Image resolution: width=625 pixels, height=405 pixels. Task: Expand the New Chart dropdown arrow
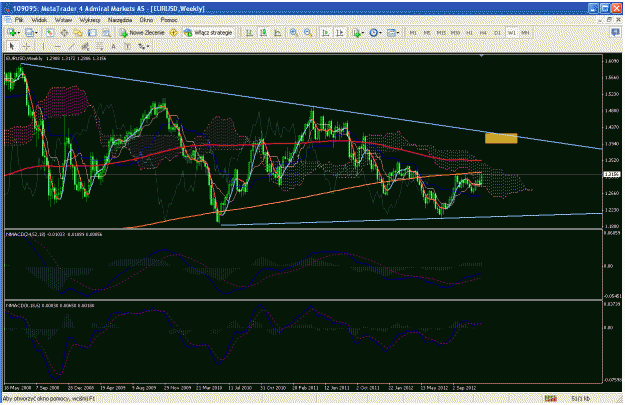[19, 33]
